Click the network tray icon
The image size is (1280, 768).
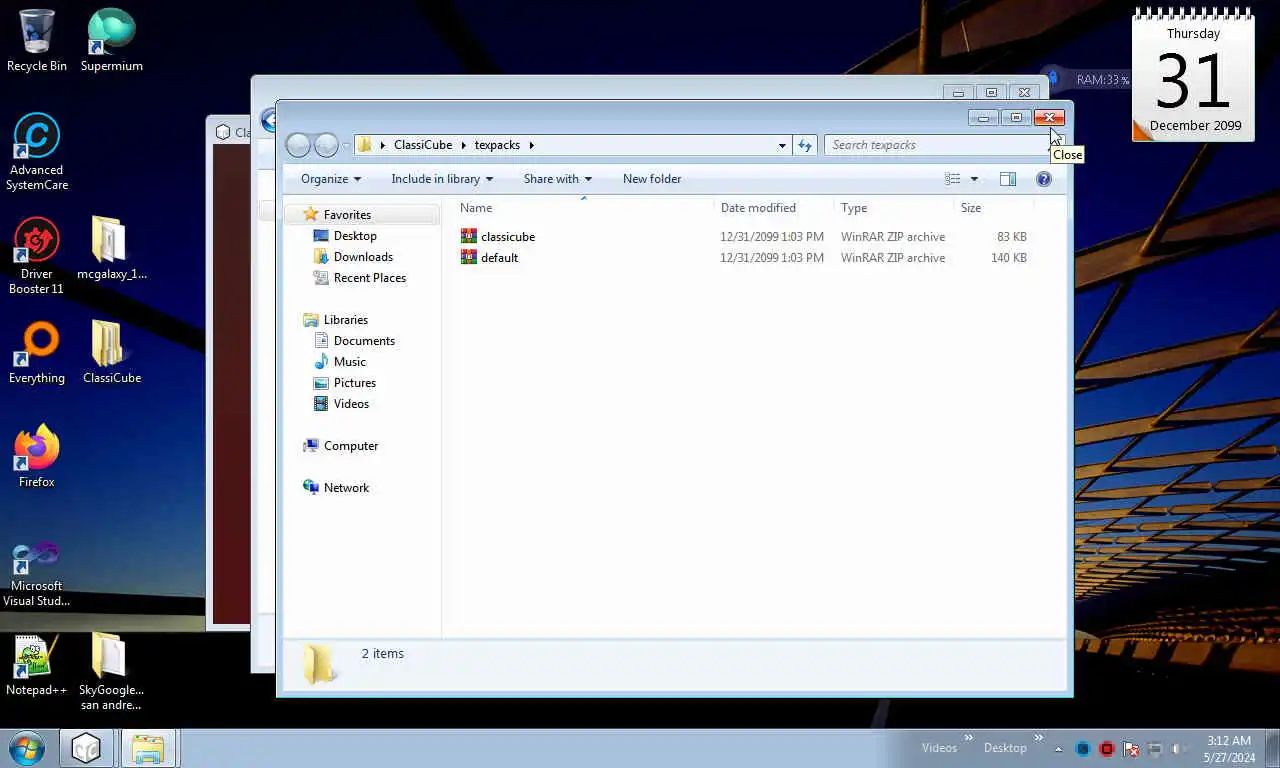(1155, 748)
